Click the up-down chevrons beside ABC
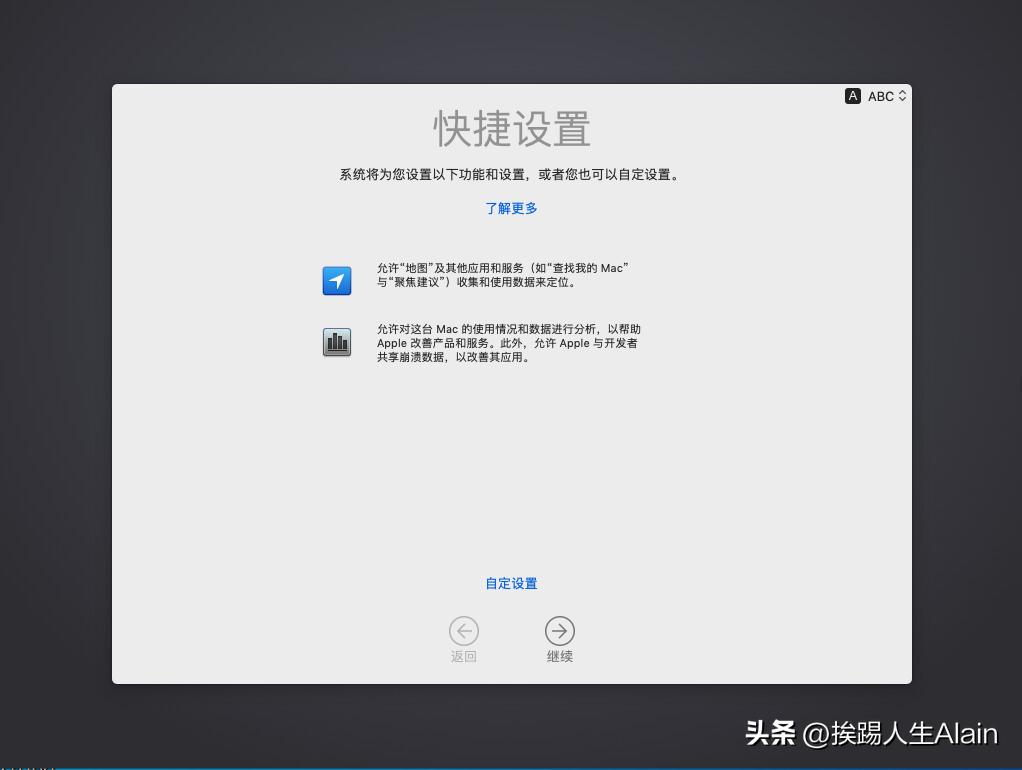 tap(901, 96)
